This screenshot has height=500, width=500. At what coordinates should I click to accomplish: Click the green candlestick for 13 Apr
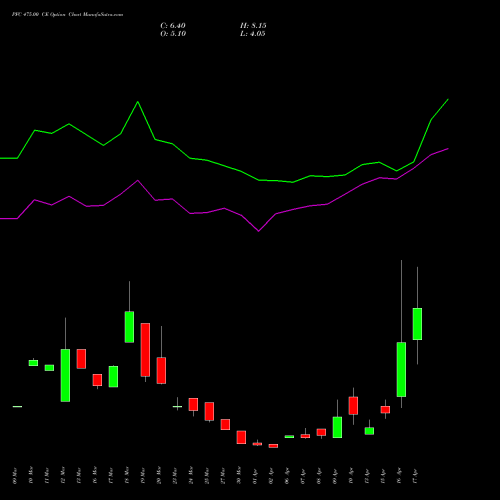(x=369, y=431)
